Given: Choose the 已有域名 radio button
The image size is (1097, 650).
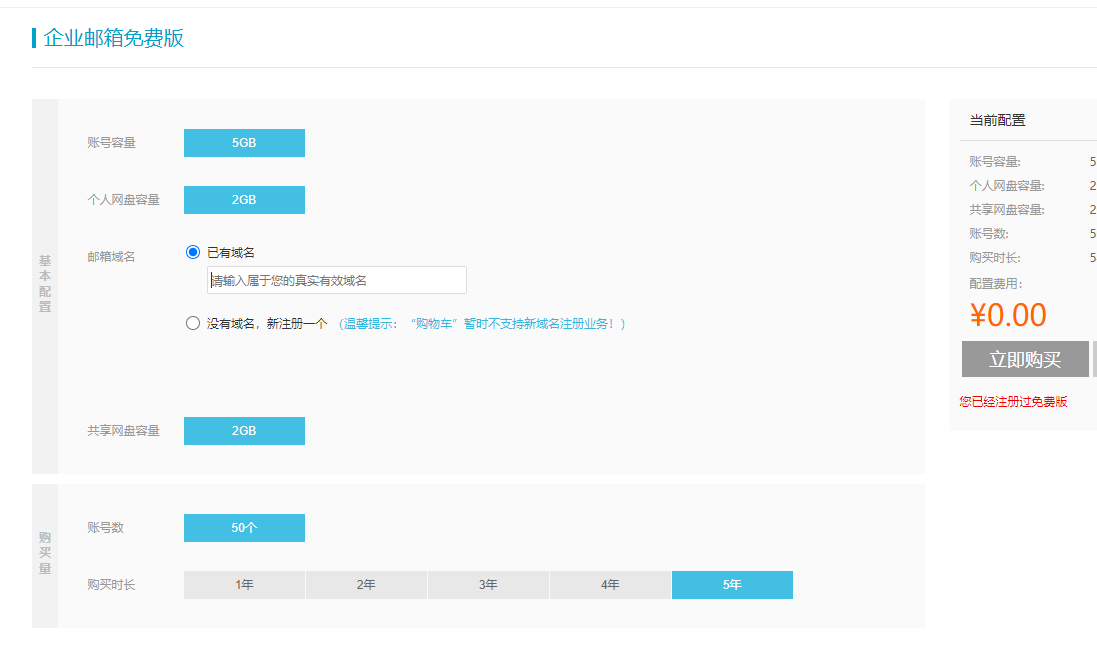Looking at the screenshot, I should click(x=193, y=253).
